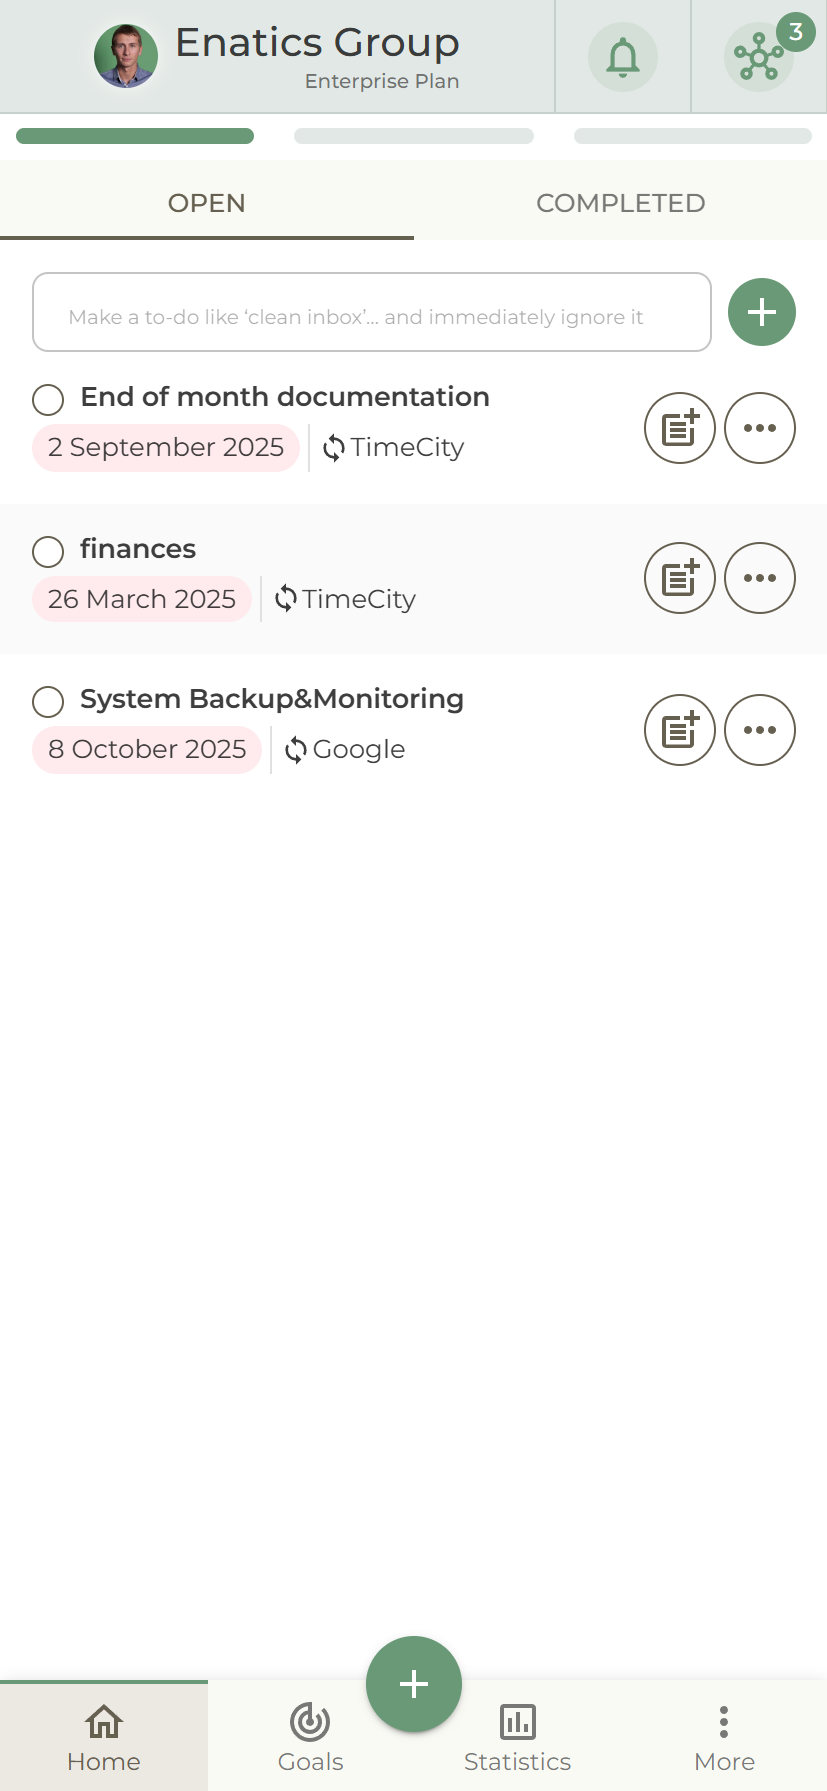Open more options for End of month documentation

coord(760,428)
